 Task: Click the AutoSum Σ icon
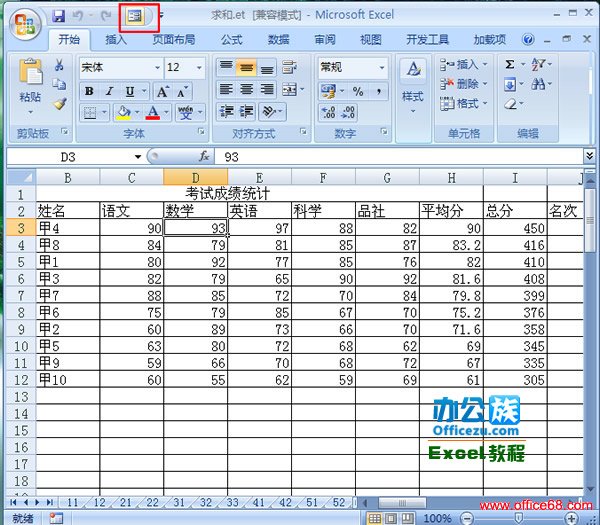[x=510, y=65]
